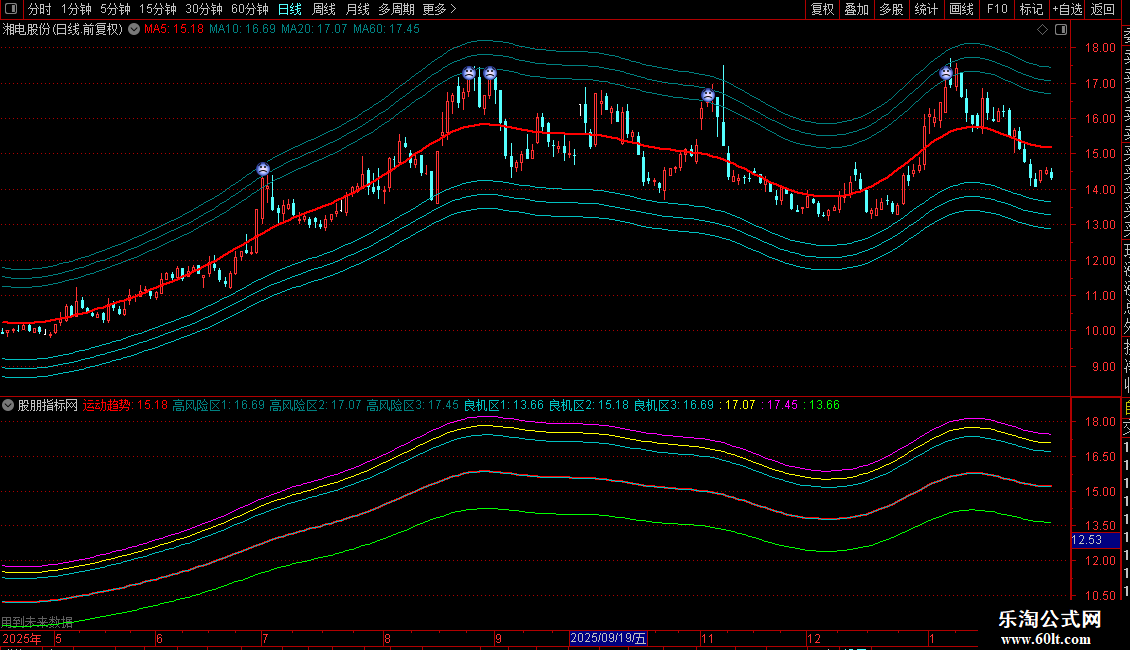Click the 高风险区1: 16.69 label
Screen dimensions: 1130x650
pyautogui.click(x=218, y=405)
